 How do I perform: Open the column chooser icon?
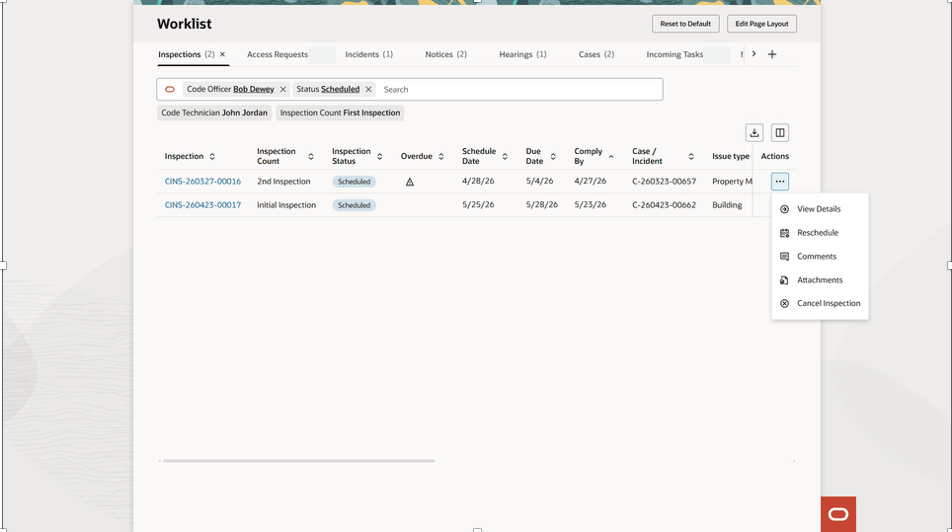[x=780, y=132]
